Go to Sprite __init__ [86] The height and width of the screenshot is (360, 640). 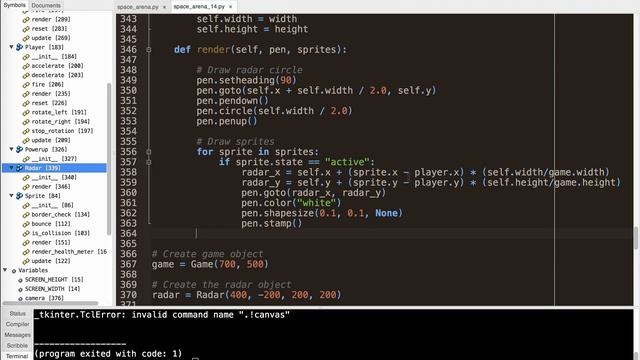[52, 205]
